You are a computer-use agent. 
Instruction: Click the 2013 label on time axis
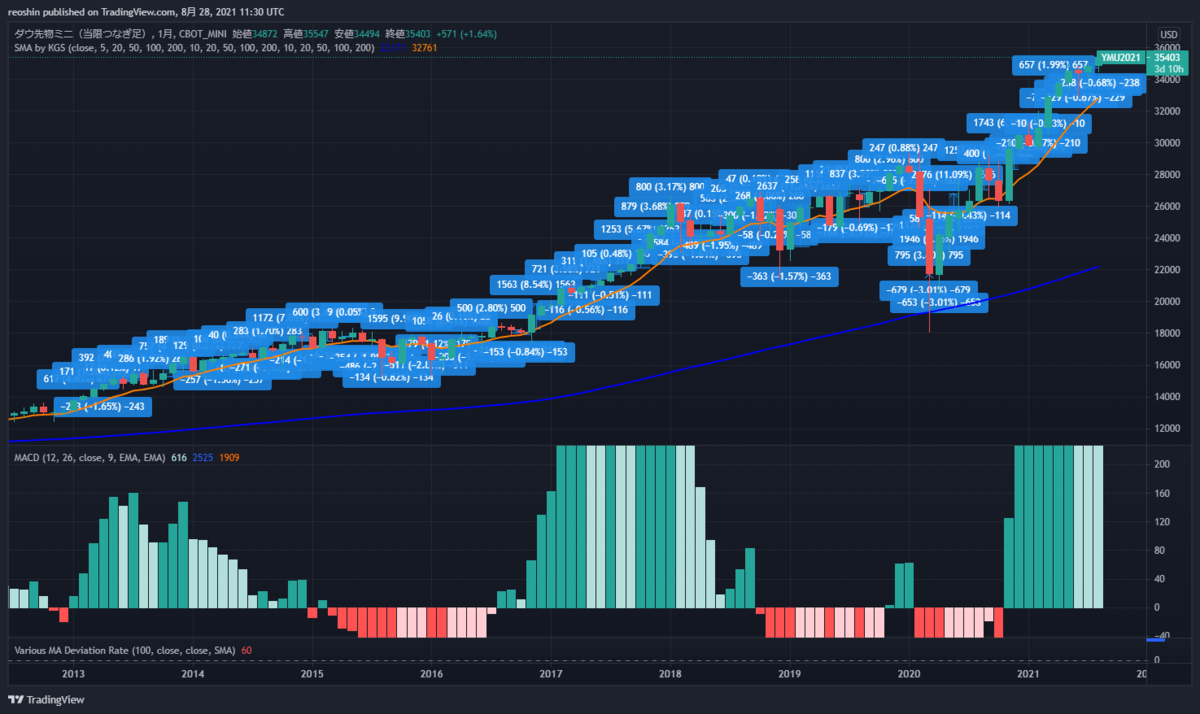[x=73, y=674]
